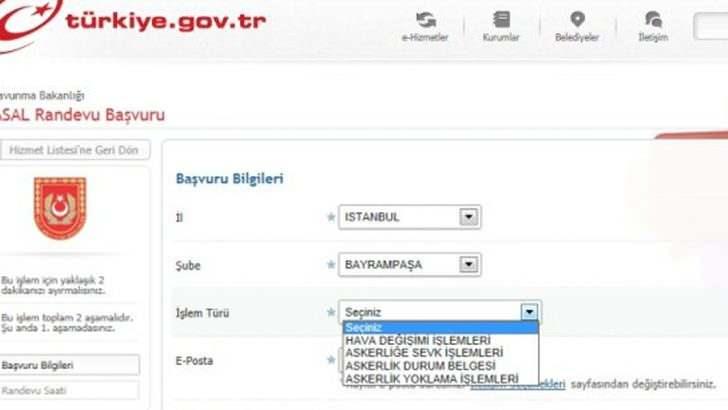Open the İl dropdown showing ISTANBUL

pyautogui.click(x=410, y=217)
